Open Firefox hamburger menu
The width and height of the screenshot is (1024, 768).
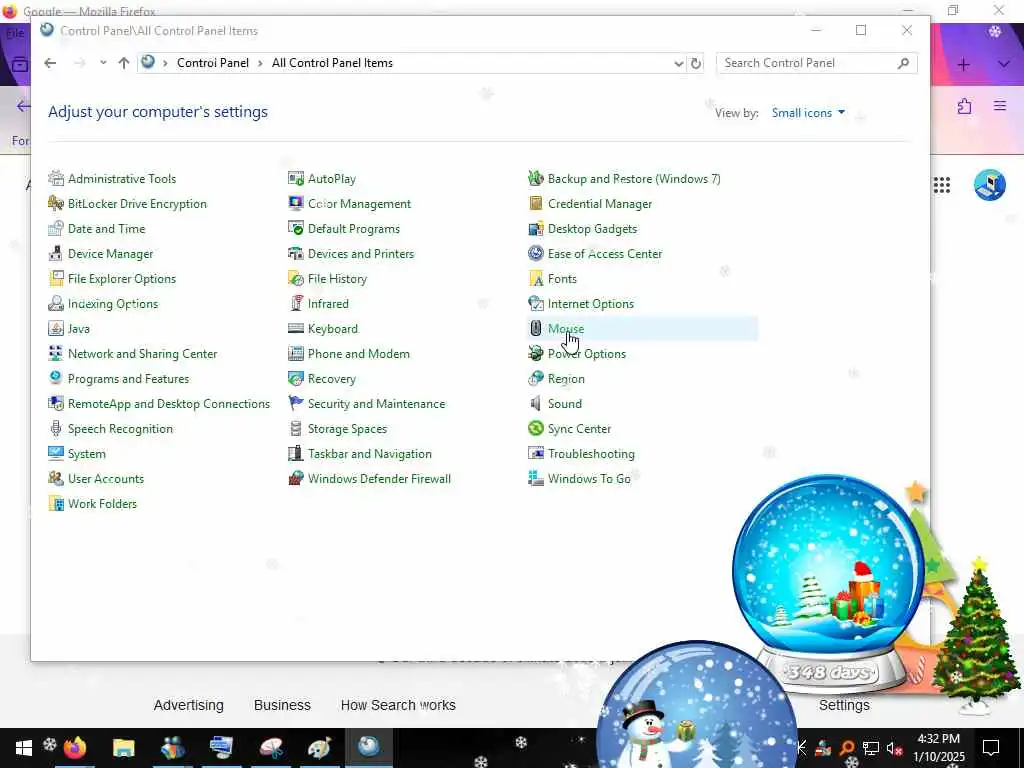(x=1000, y=105)
